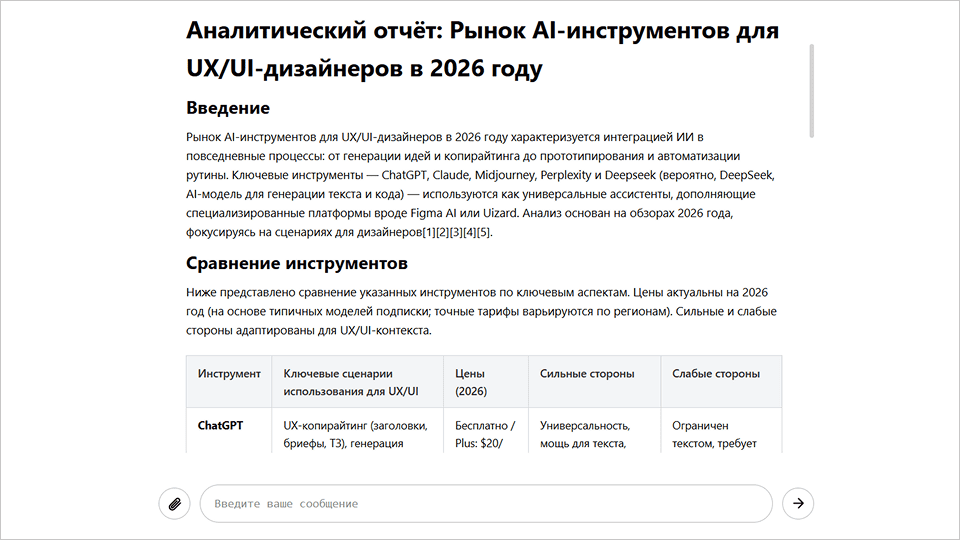The height and width of the screenshot is (540, 960).
Task: Click the "Слабые стороны" column header
Action: click(x=721, y=381)
